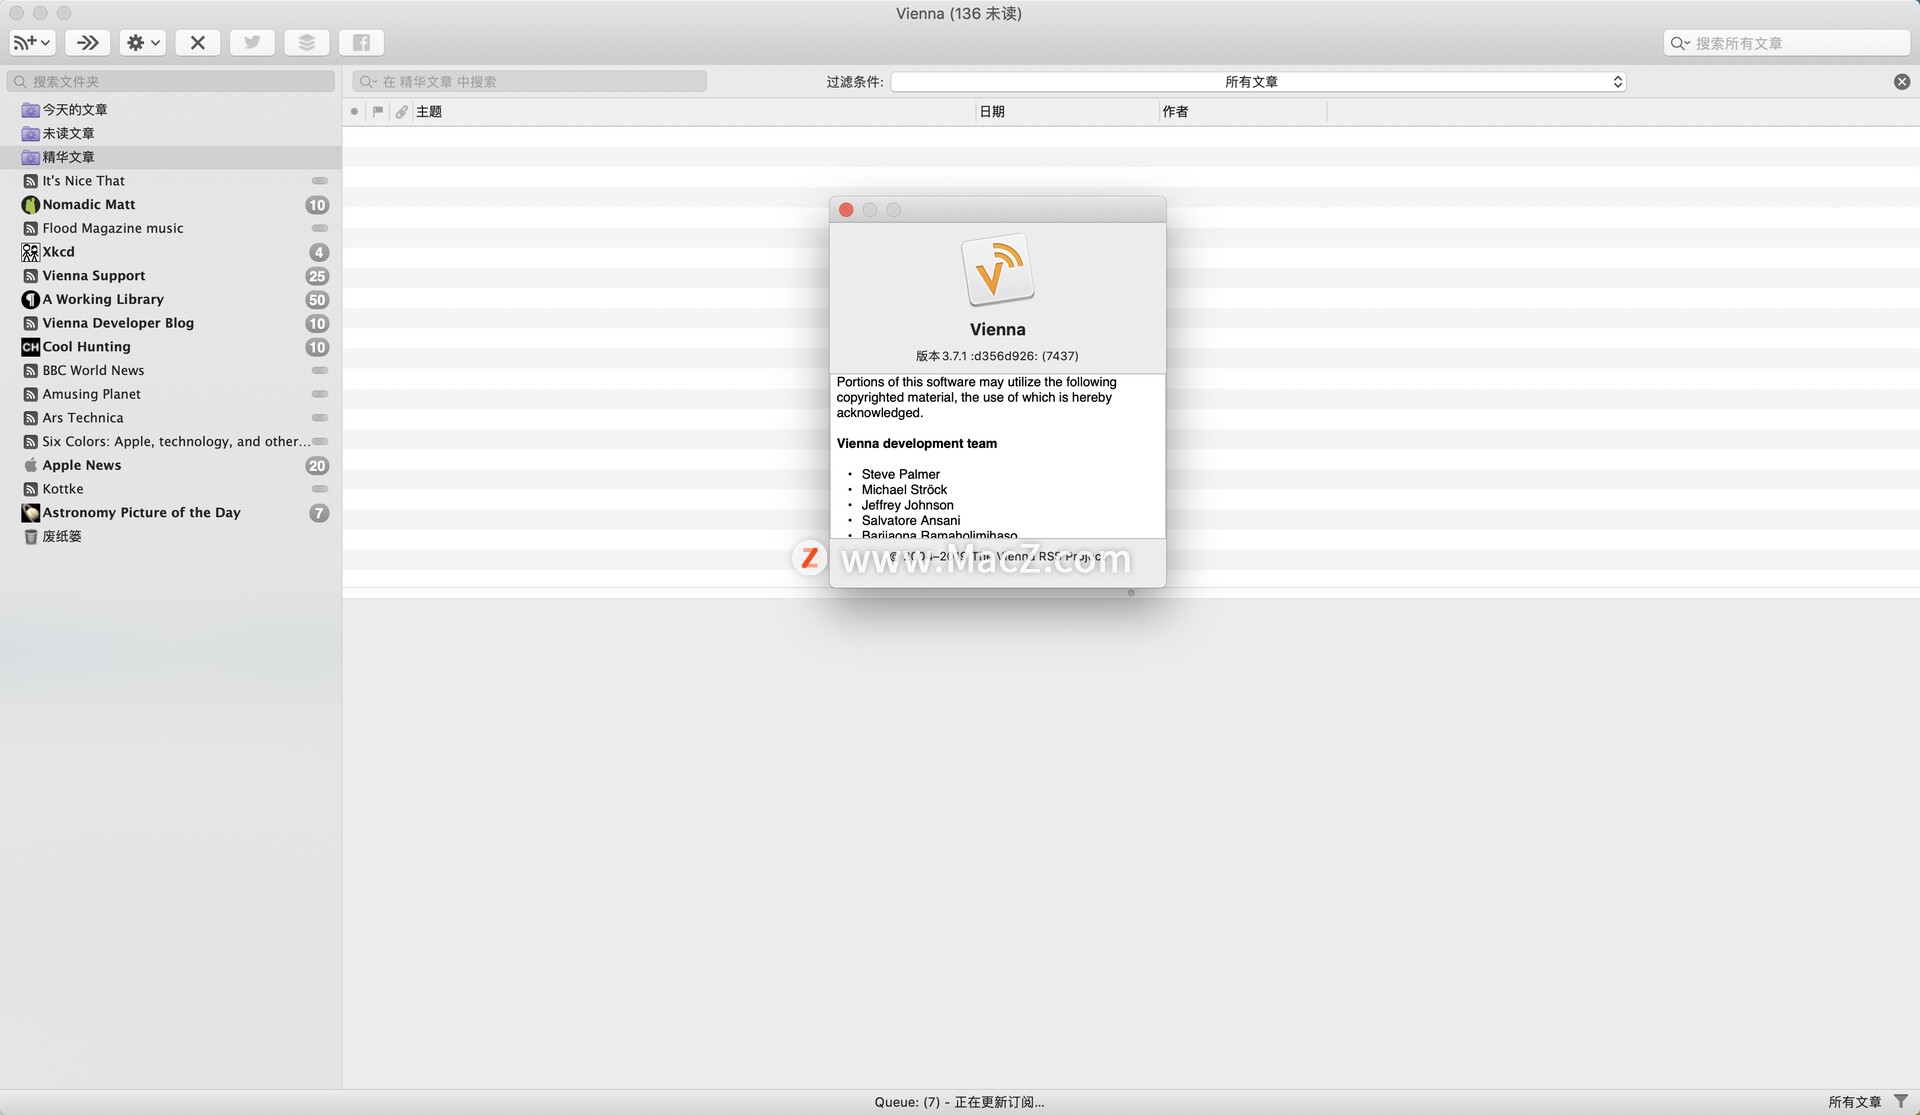Select Kottke feed

(x=171, y=489)
